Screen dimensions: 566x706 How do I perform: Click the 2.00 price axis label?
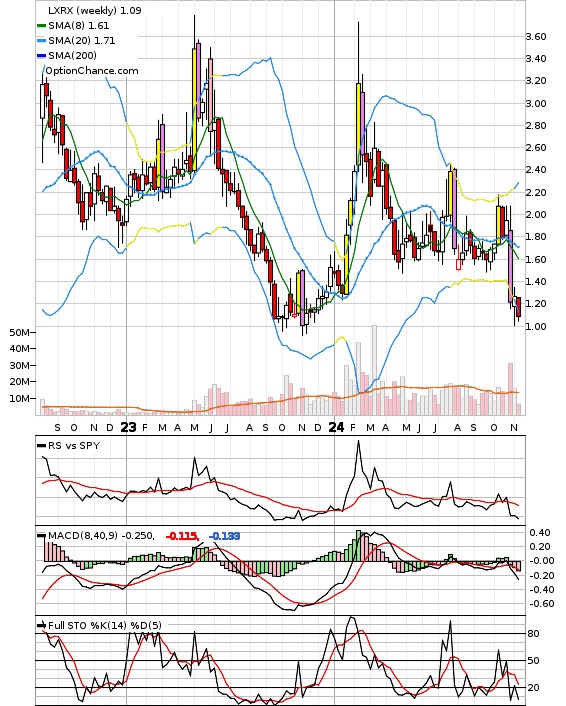click(536, 215)
